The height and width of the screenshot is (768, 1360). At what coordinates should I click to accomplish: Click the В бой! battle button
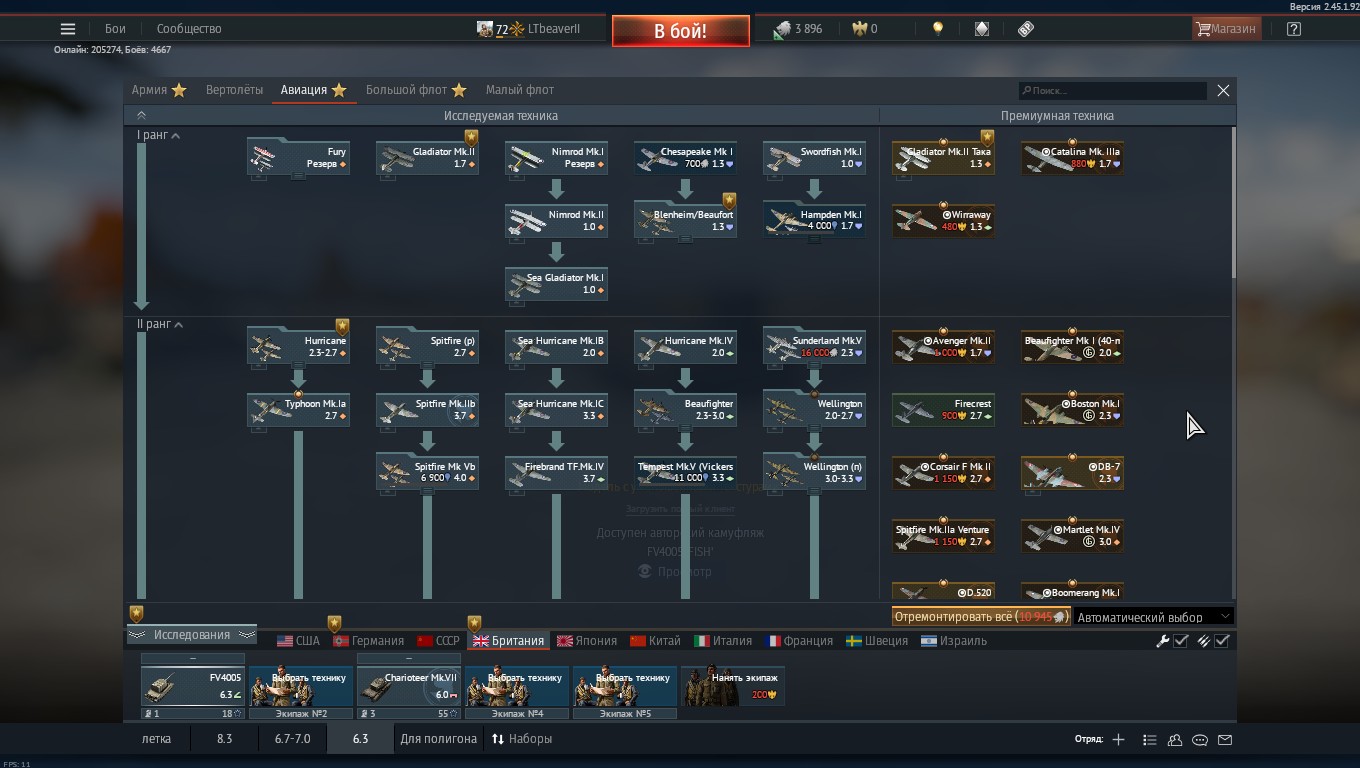pos(681,31)
